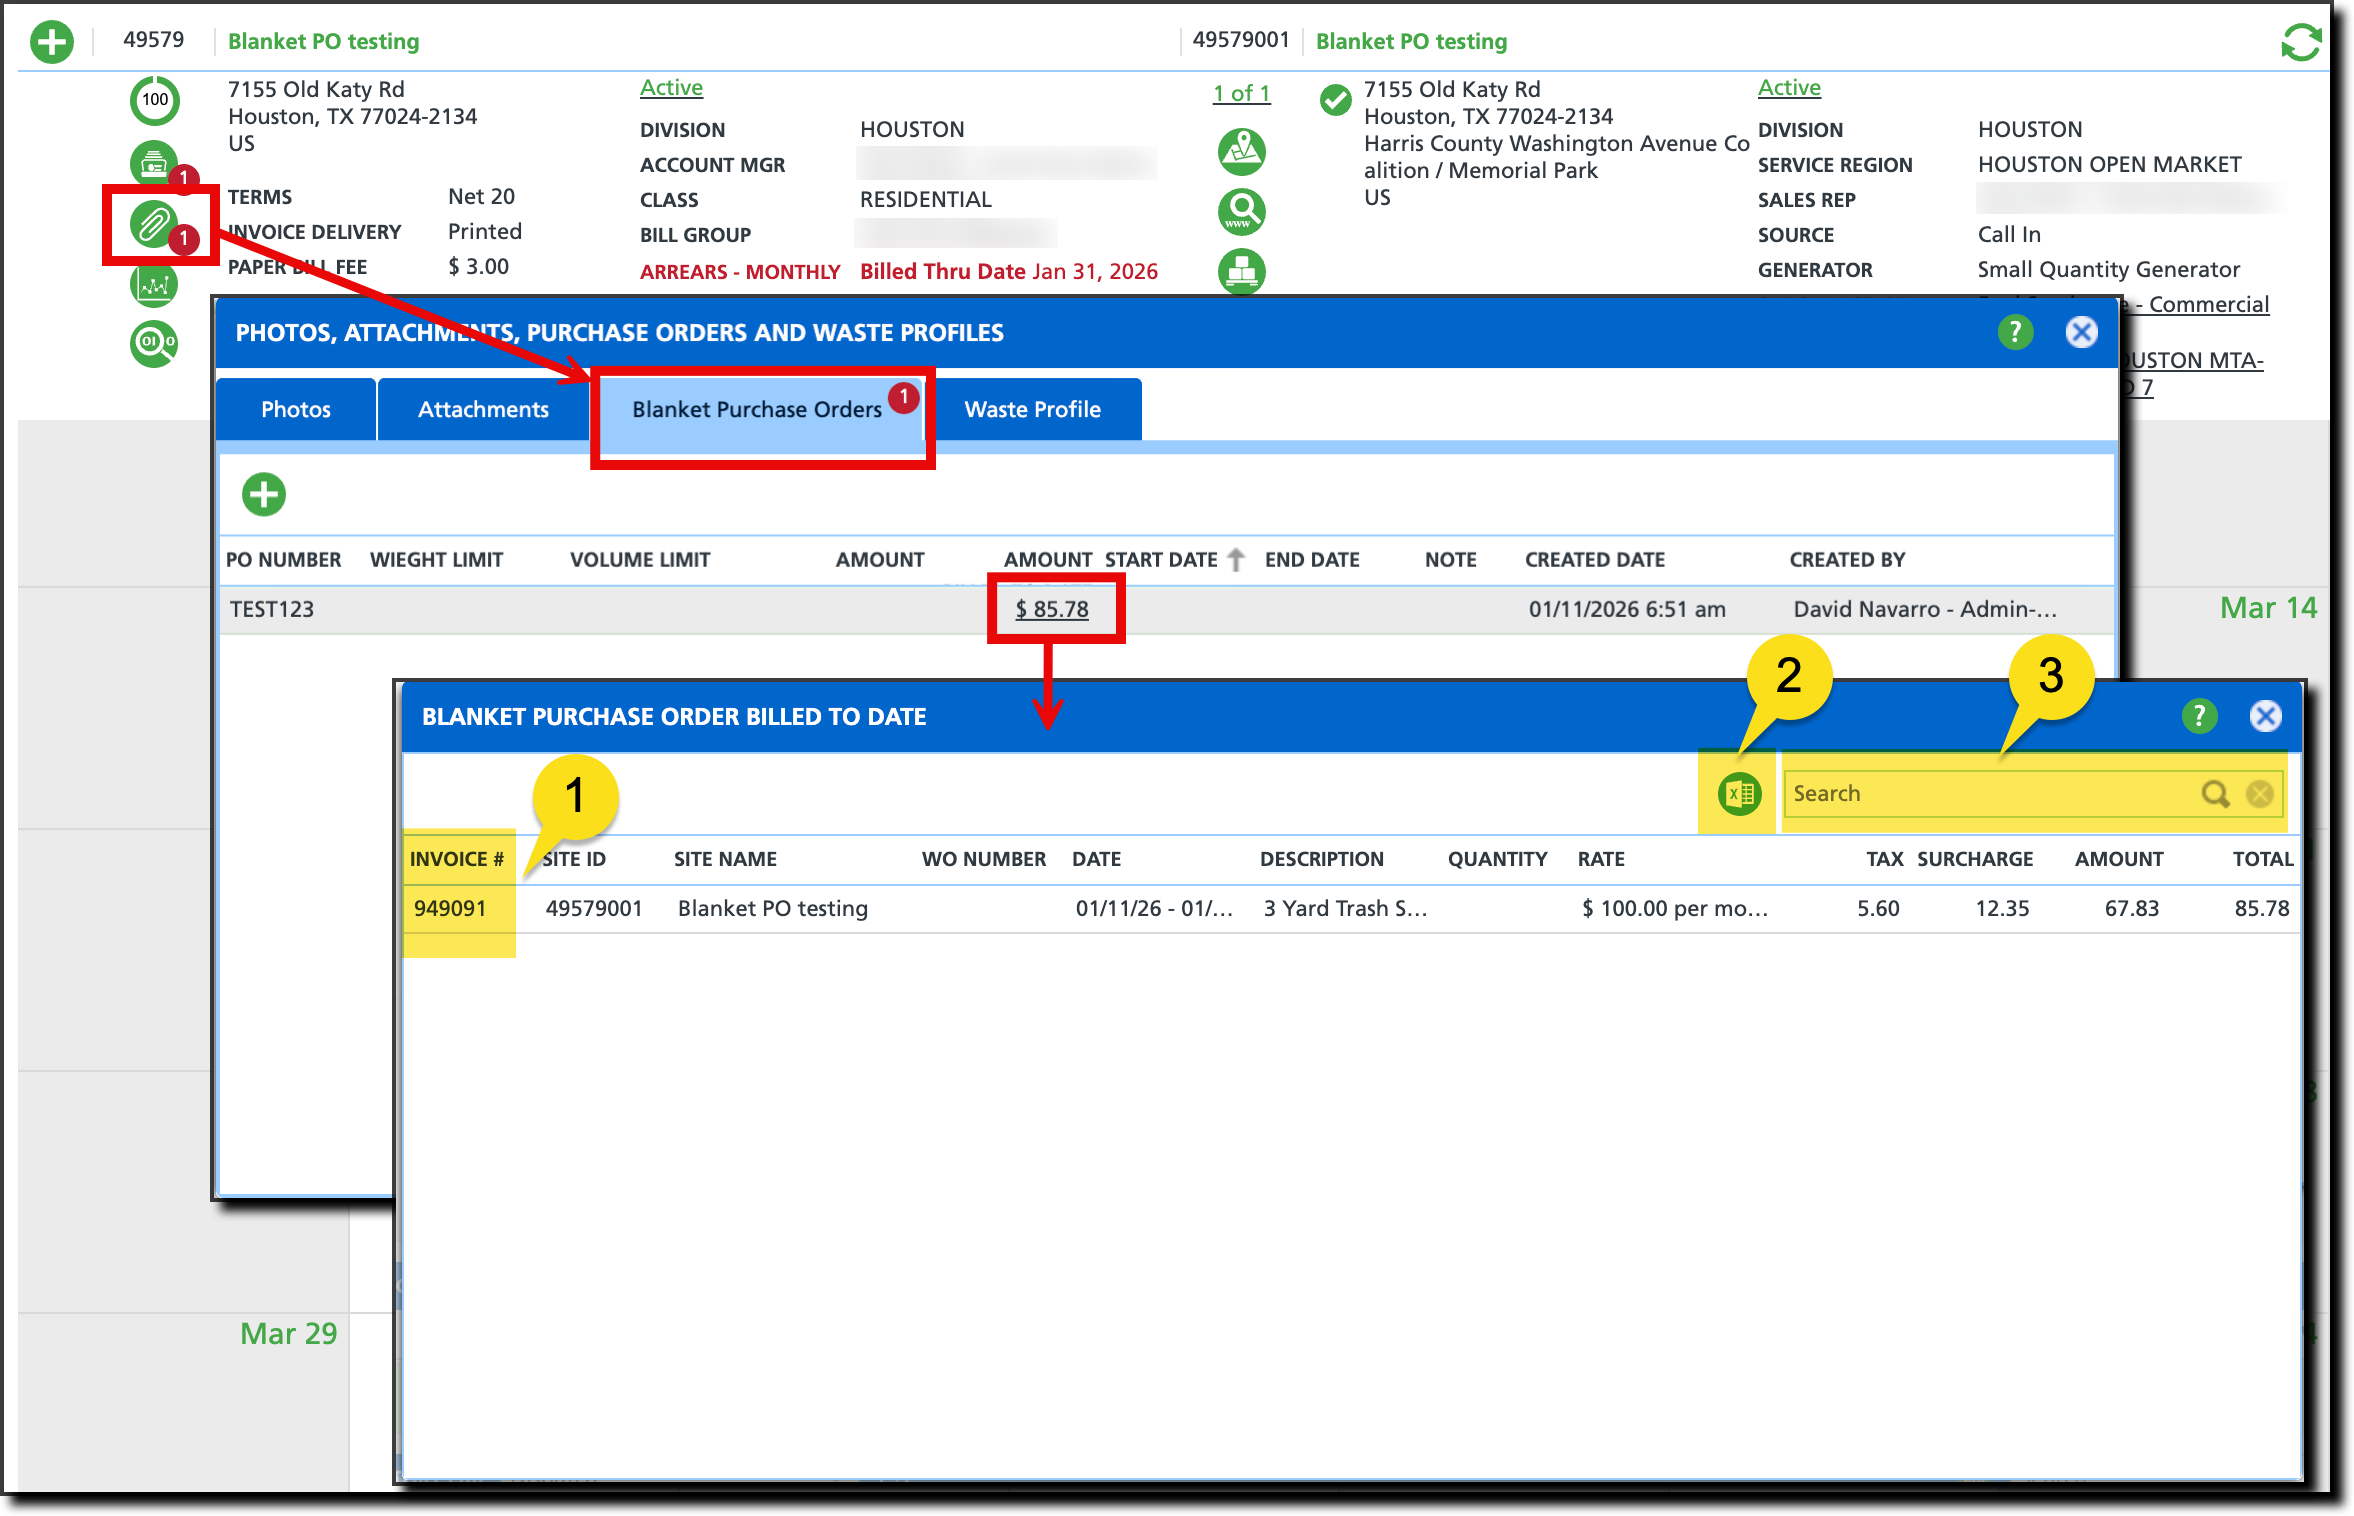
Task: Click the clear search X icon
Action: tap(2259, 794)
